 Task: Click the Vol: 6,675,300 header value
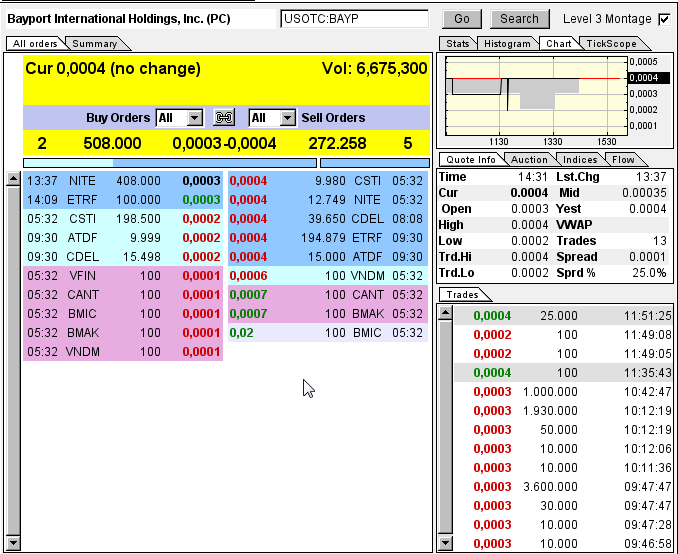click(374, 69)
